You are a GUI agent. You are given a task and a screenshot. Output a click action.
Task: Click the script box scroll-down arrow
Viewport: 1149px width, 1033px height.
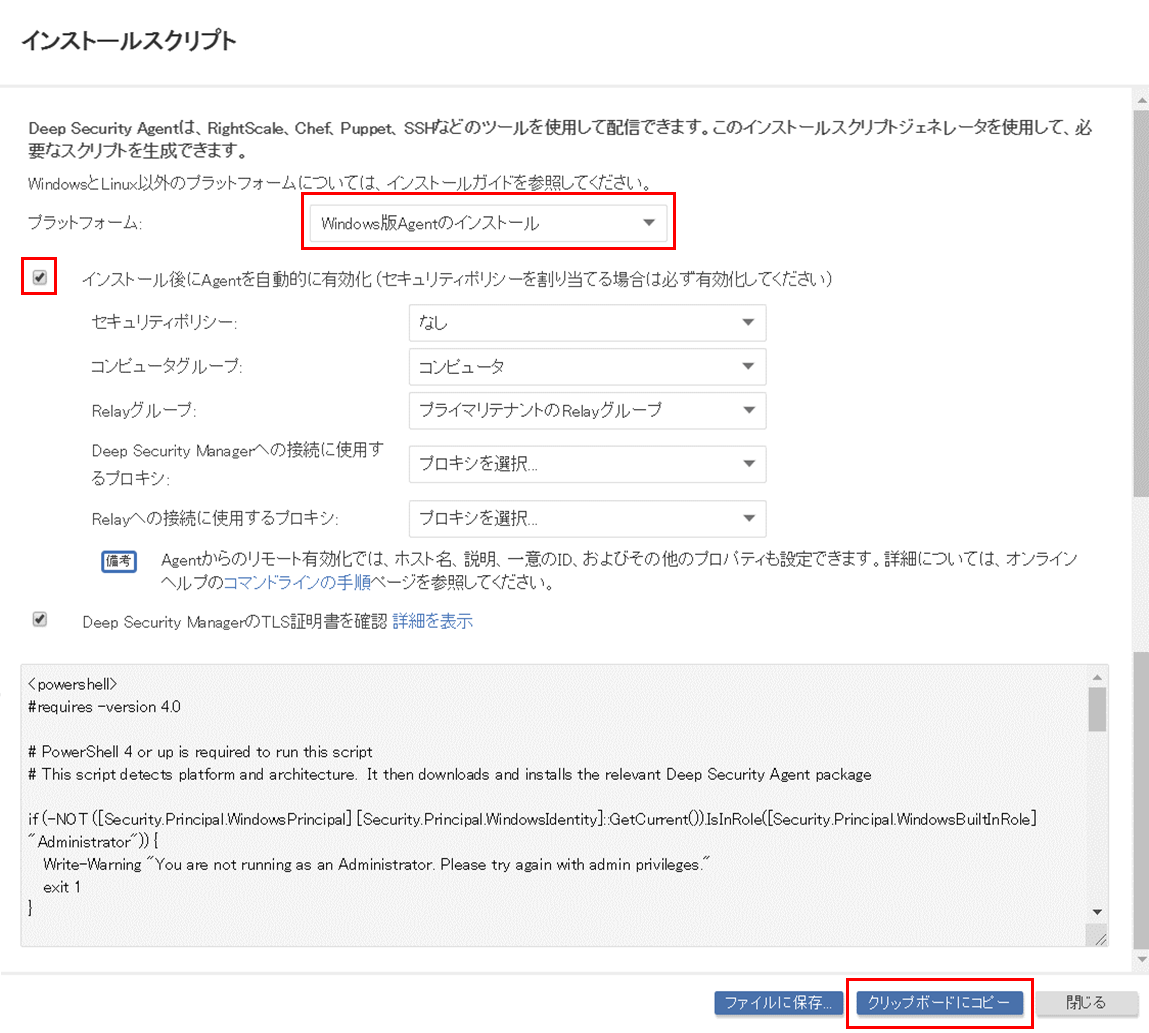[x=1097, y=912]
